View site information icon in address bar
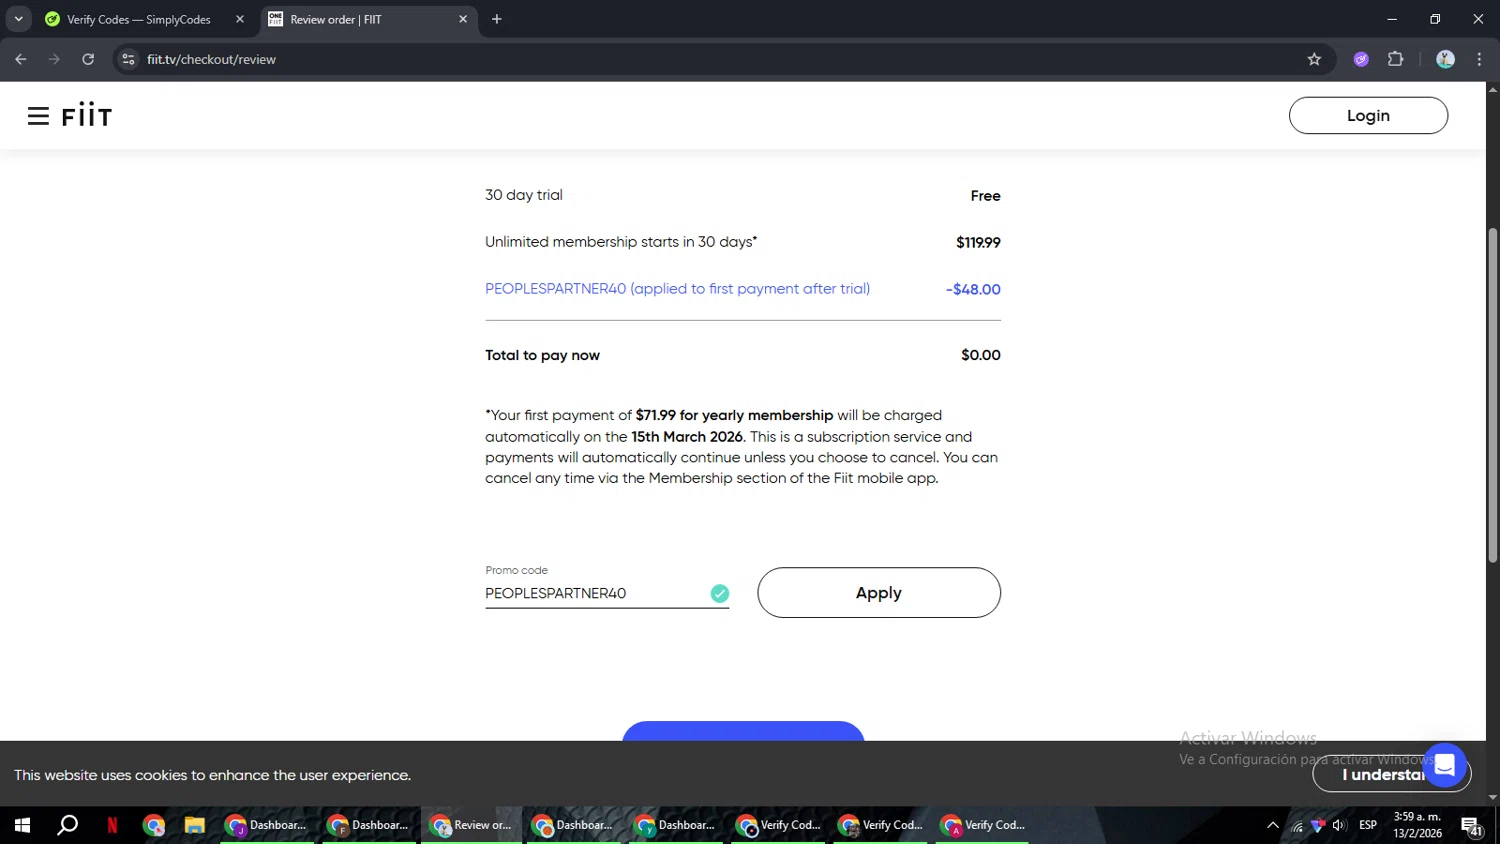The height and width of the screenshot is (844, 1500). pos(128,59)
